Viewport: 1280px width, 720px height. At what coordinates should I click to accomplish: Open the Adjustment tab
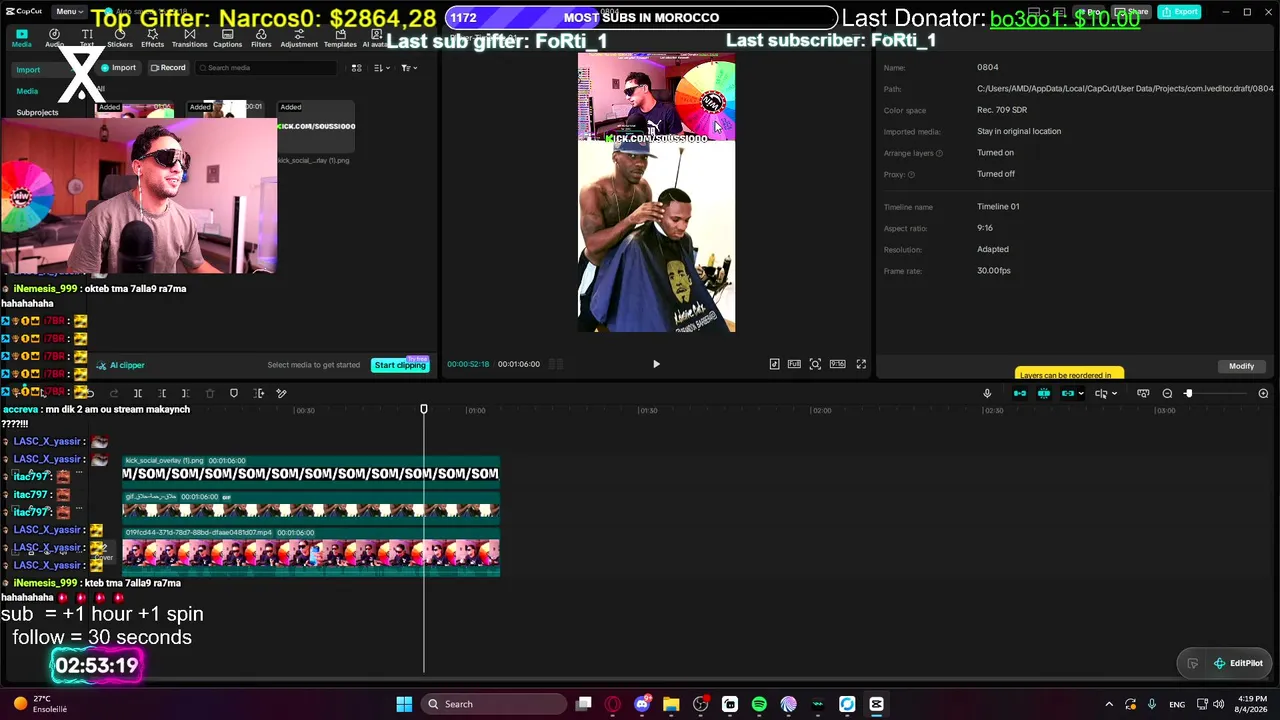click(x=299, y=38)
